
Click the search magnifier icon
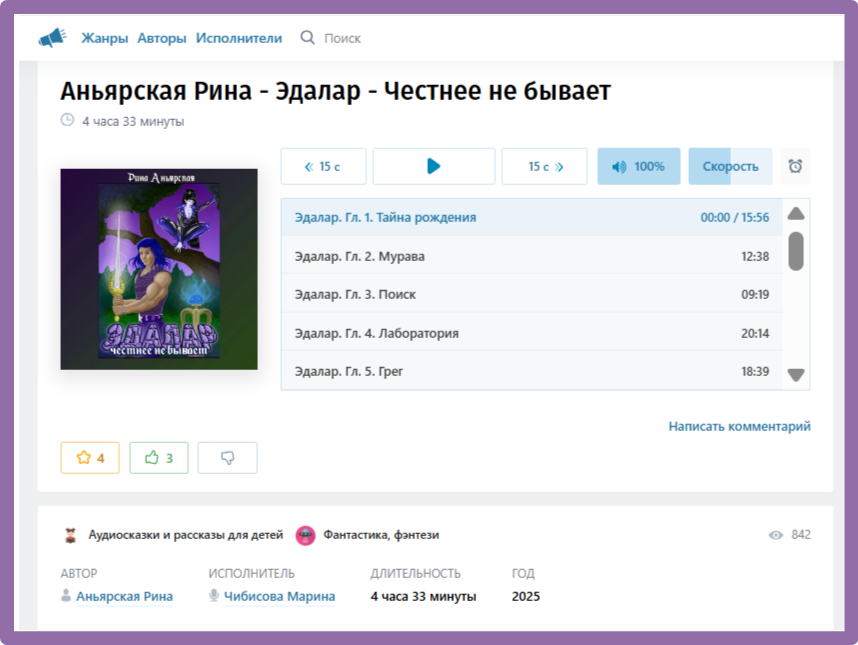[308, 38]
